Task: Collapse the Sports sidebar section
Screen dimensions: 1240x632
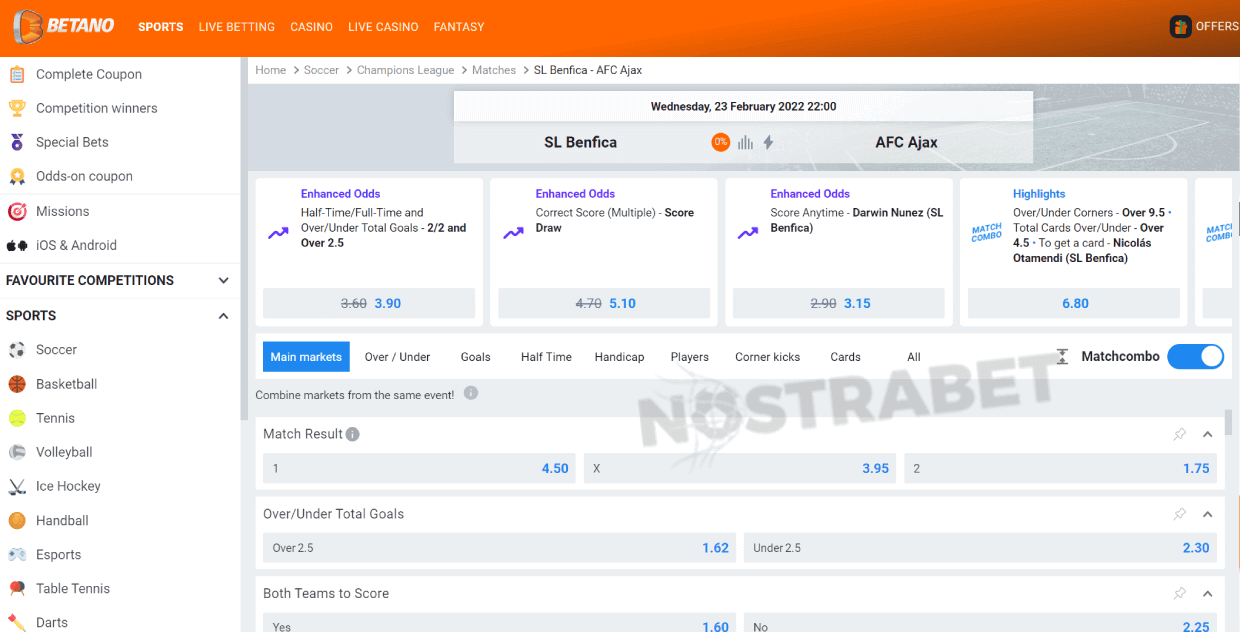Action: pyautogui.click(x=223, y=316)
